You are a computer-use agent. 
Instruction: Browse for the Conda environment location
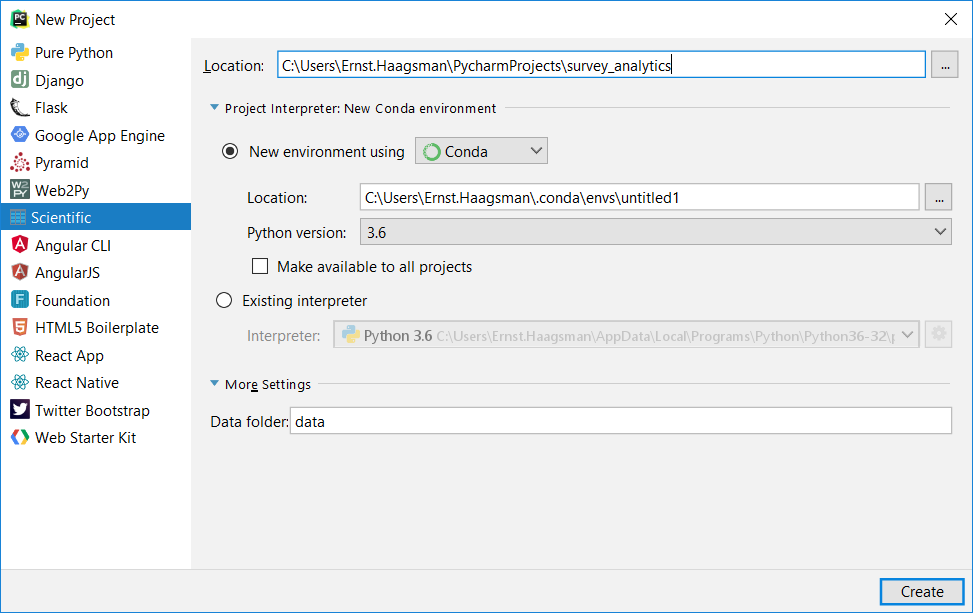938,197
